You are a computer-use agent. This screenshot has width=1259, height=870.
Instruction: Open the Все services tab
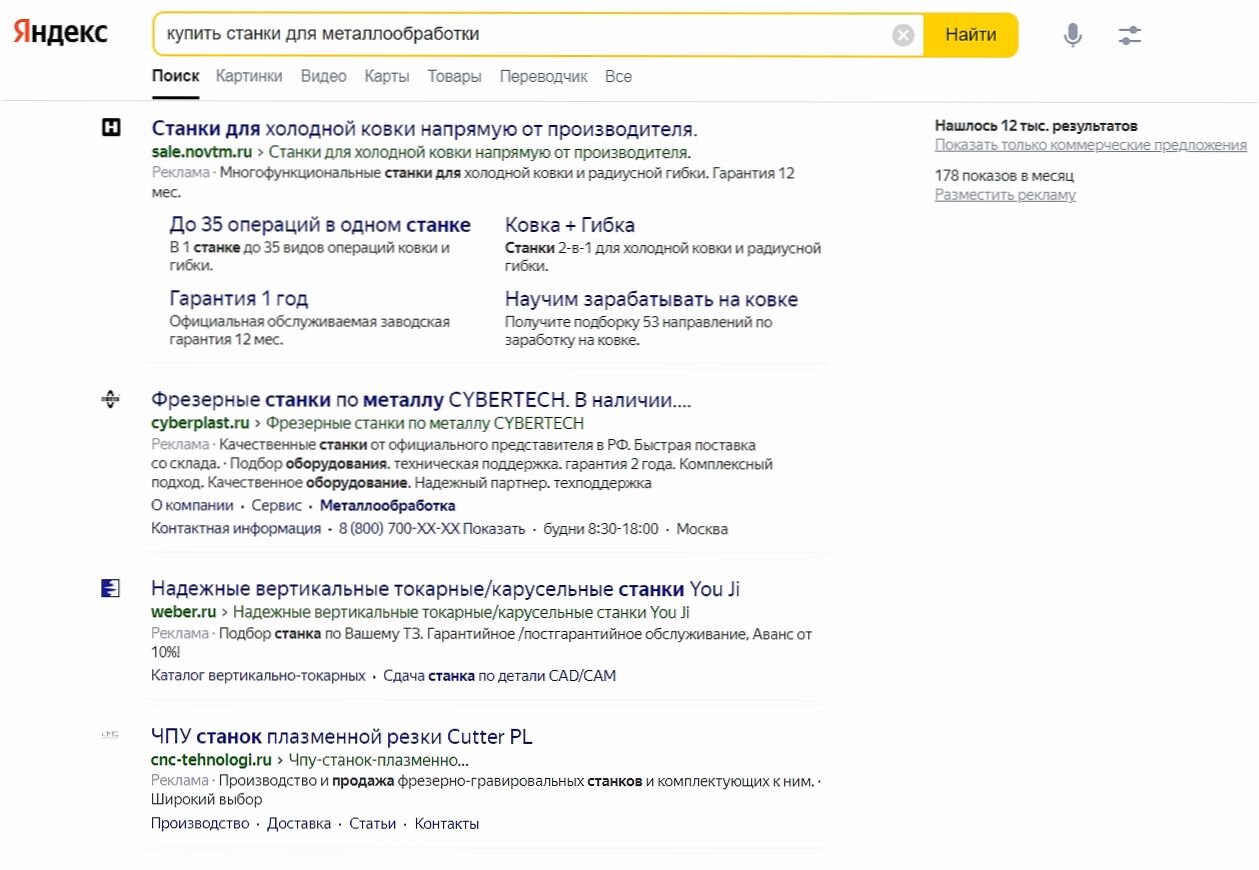click(x=618, y=76)
